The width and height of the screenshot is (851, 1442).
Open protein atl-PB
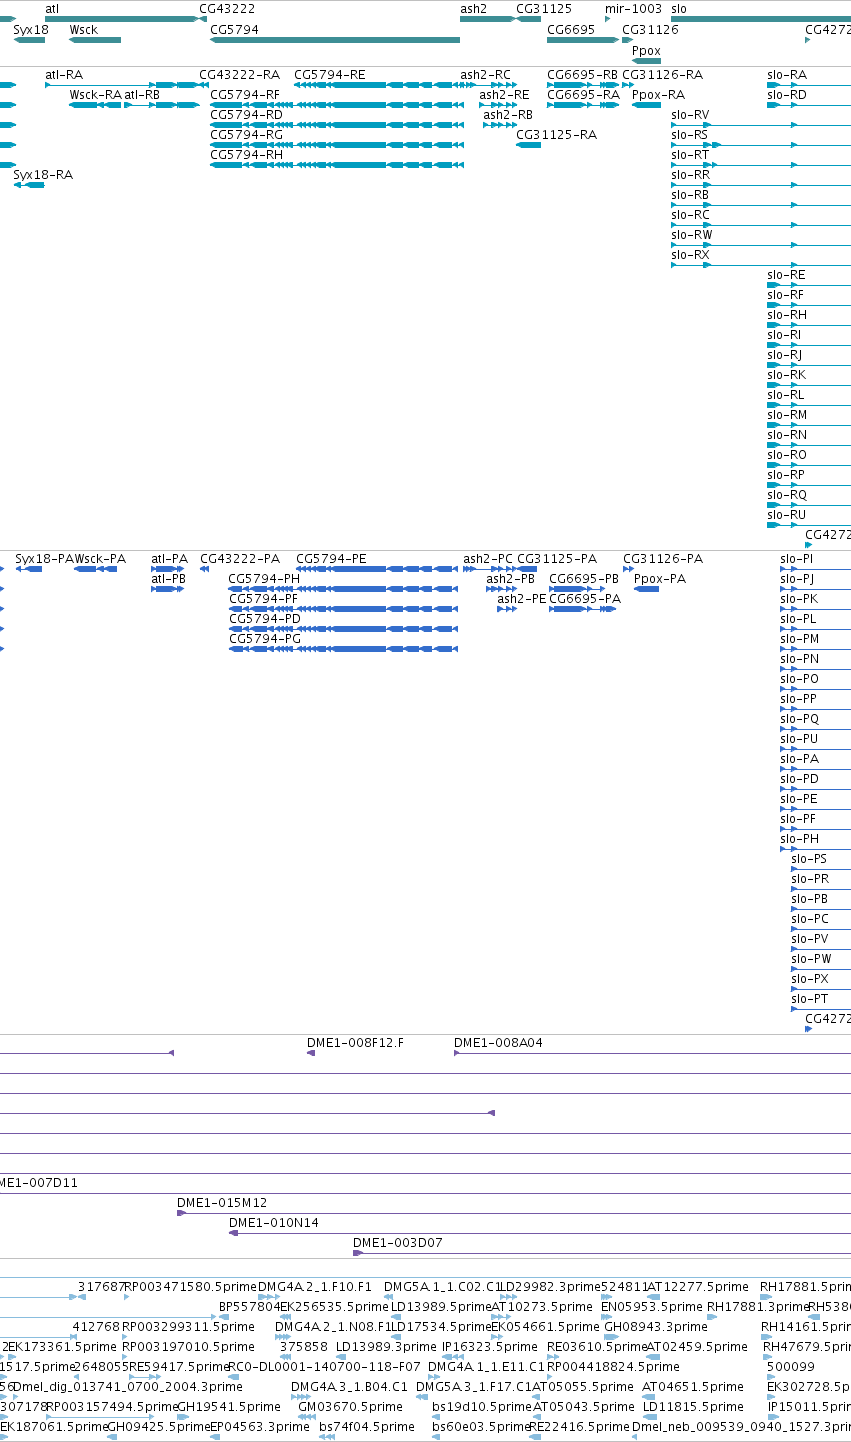pyautogui.click(x=168, y=579)
